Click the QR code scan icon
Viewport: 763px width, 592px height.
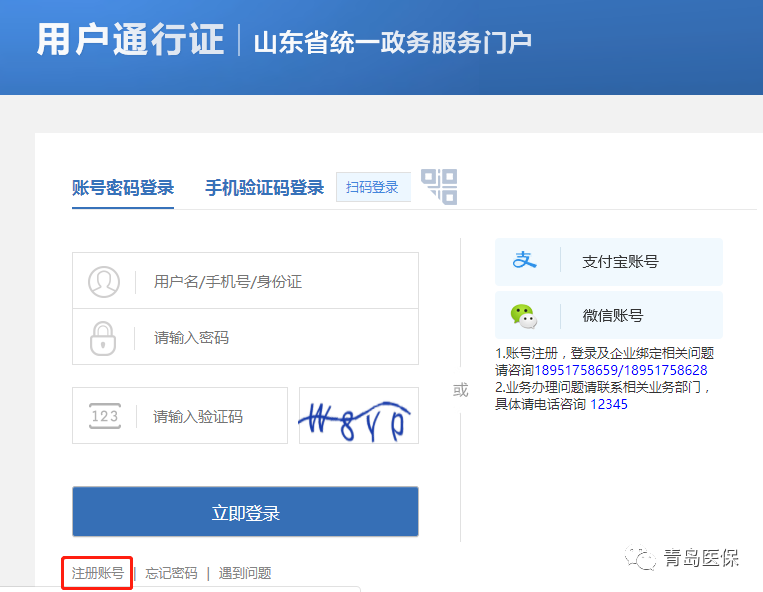coord(439,187)
